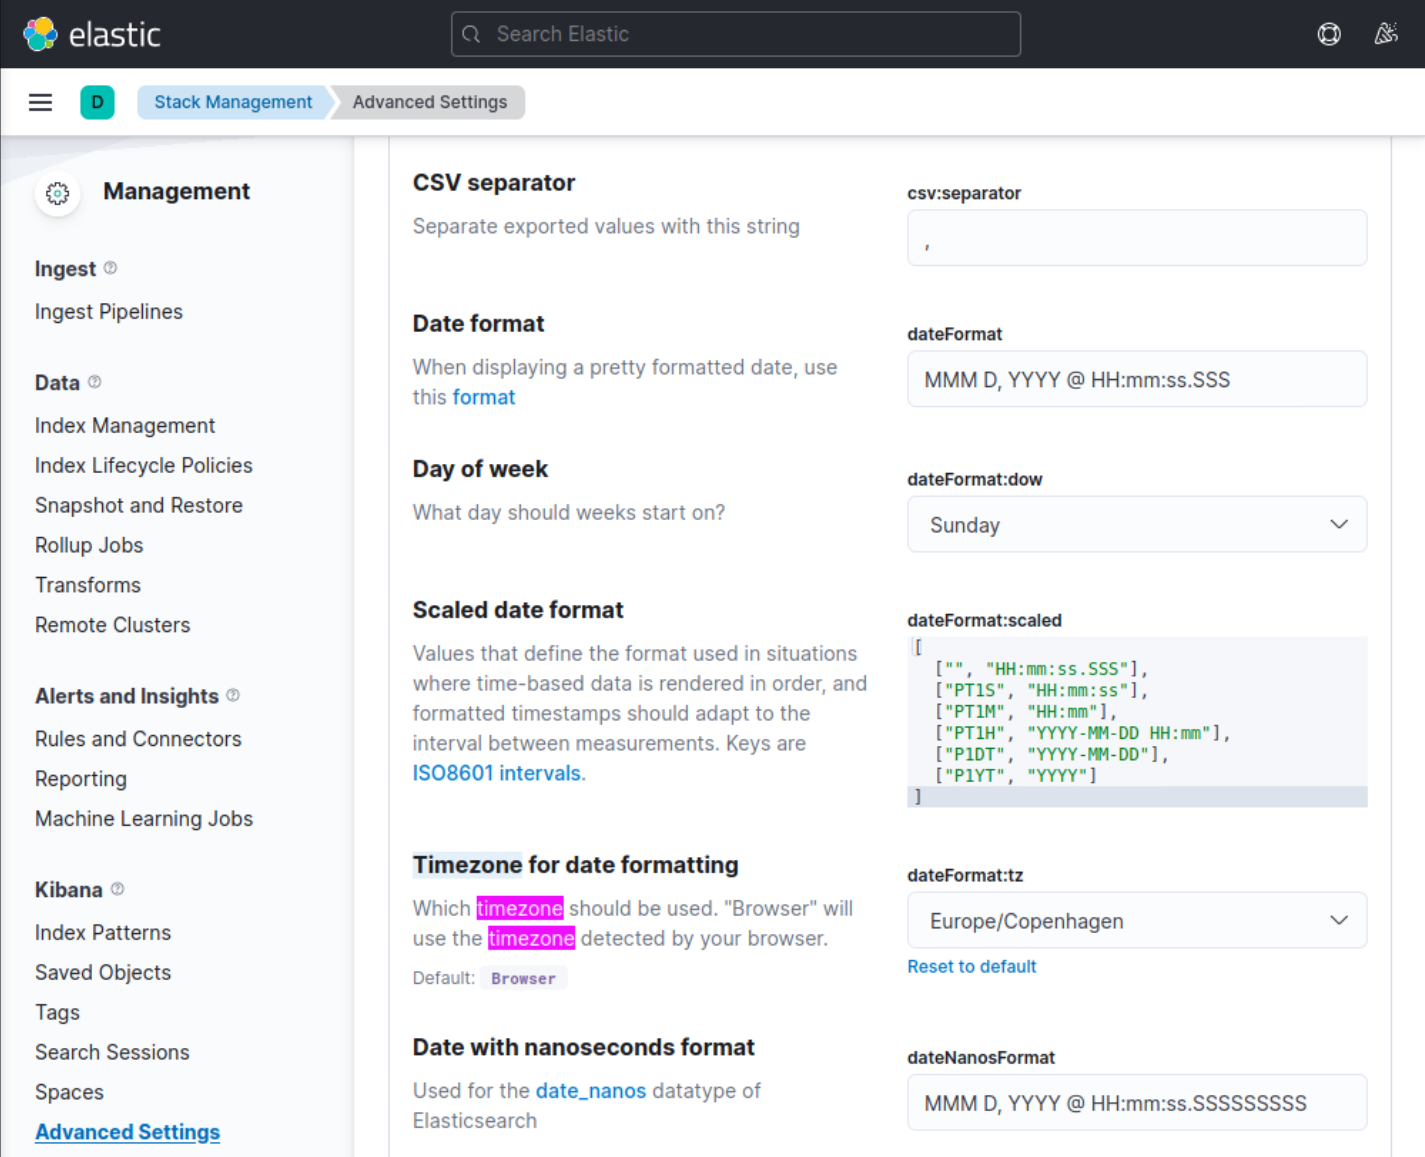Open Index Patterns in the sidebar
Viewport: 1425px width, 1157px height.
[x=103, y=933]
